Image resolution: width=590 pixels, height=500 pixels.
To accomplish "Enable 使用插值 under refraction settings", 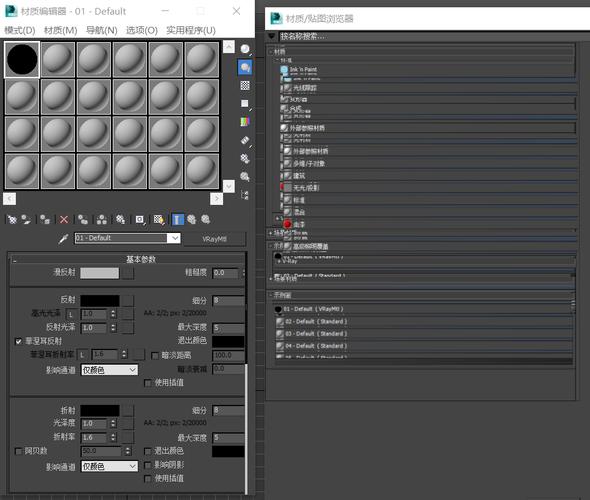I will 148,479.
